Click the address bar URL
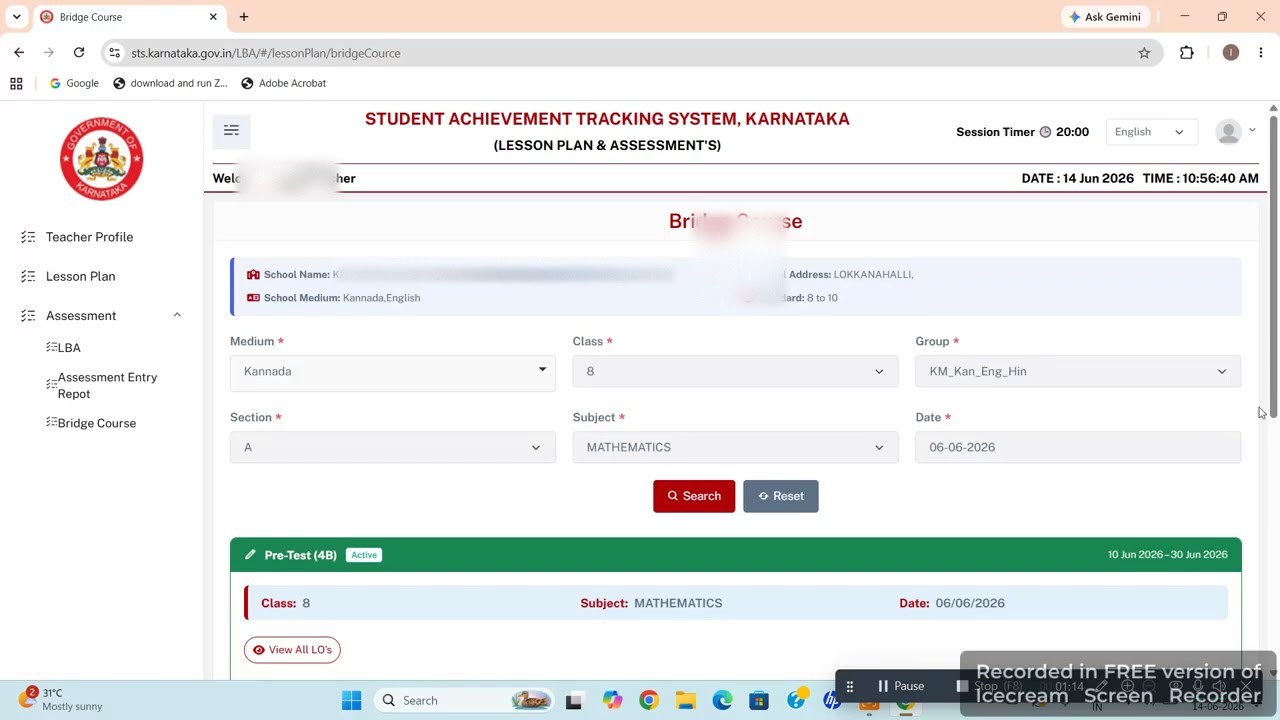This screenshot has width=1280, height=720. (x=266, y=53)
